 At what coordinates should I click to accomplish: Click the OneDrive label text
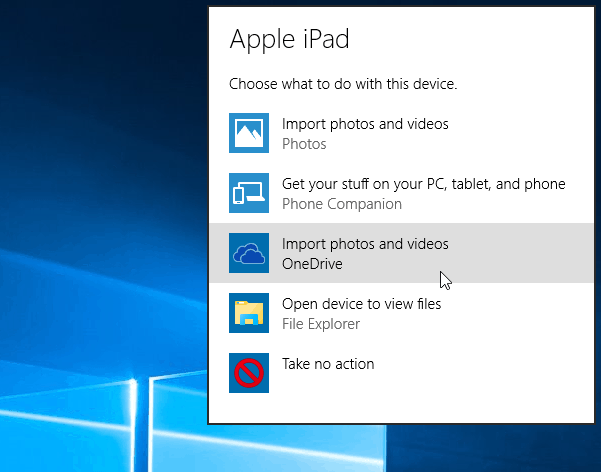pyautogui.click(x=312, y=264)
